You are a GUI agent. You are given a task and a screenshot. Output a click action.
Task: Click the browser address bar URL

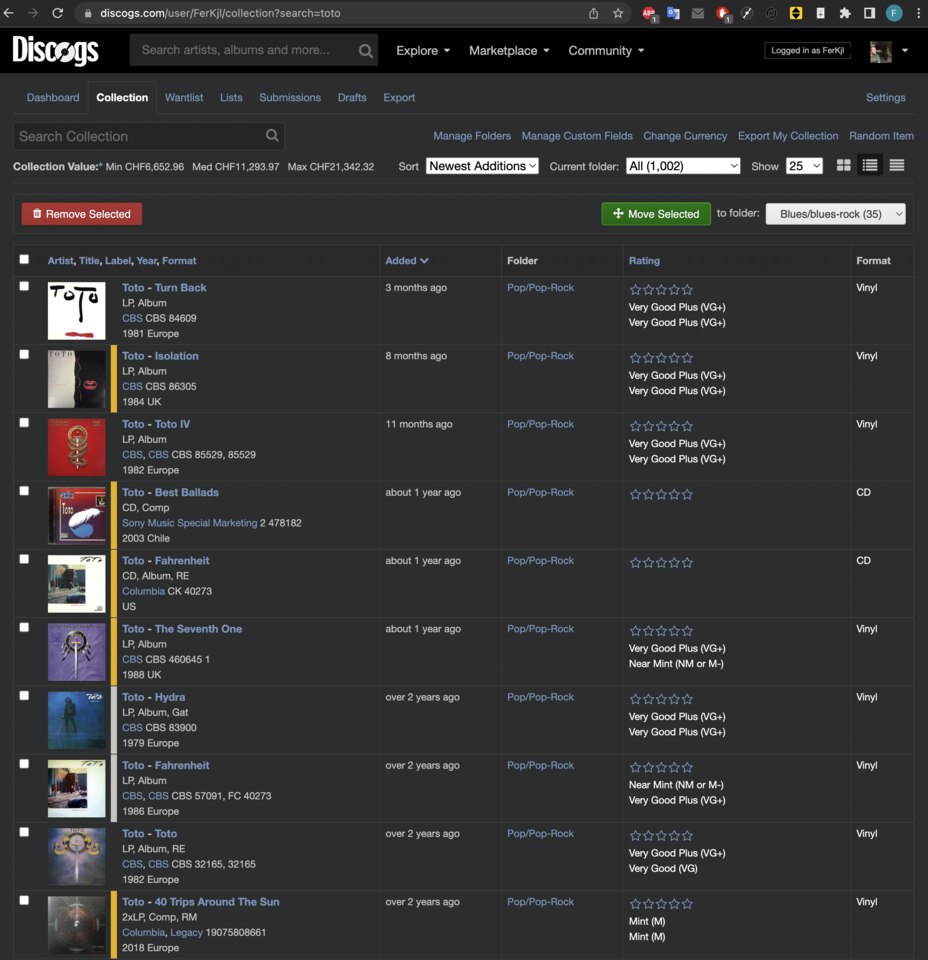(x=220, y=13)
